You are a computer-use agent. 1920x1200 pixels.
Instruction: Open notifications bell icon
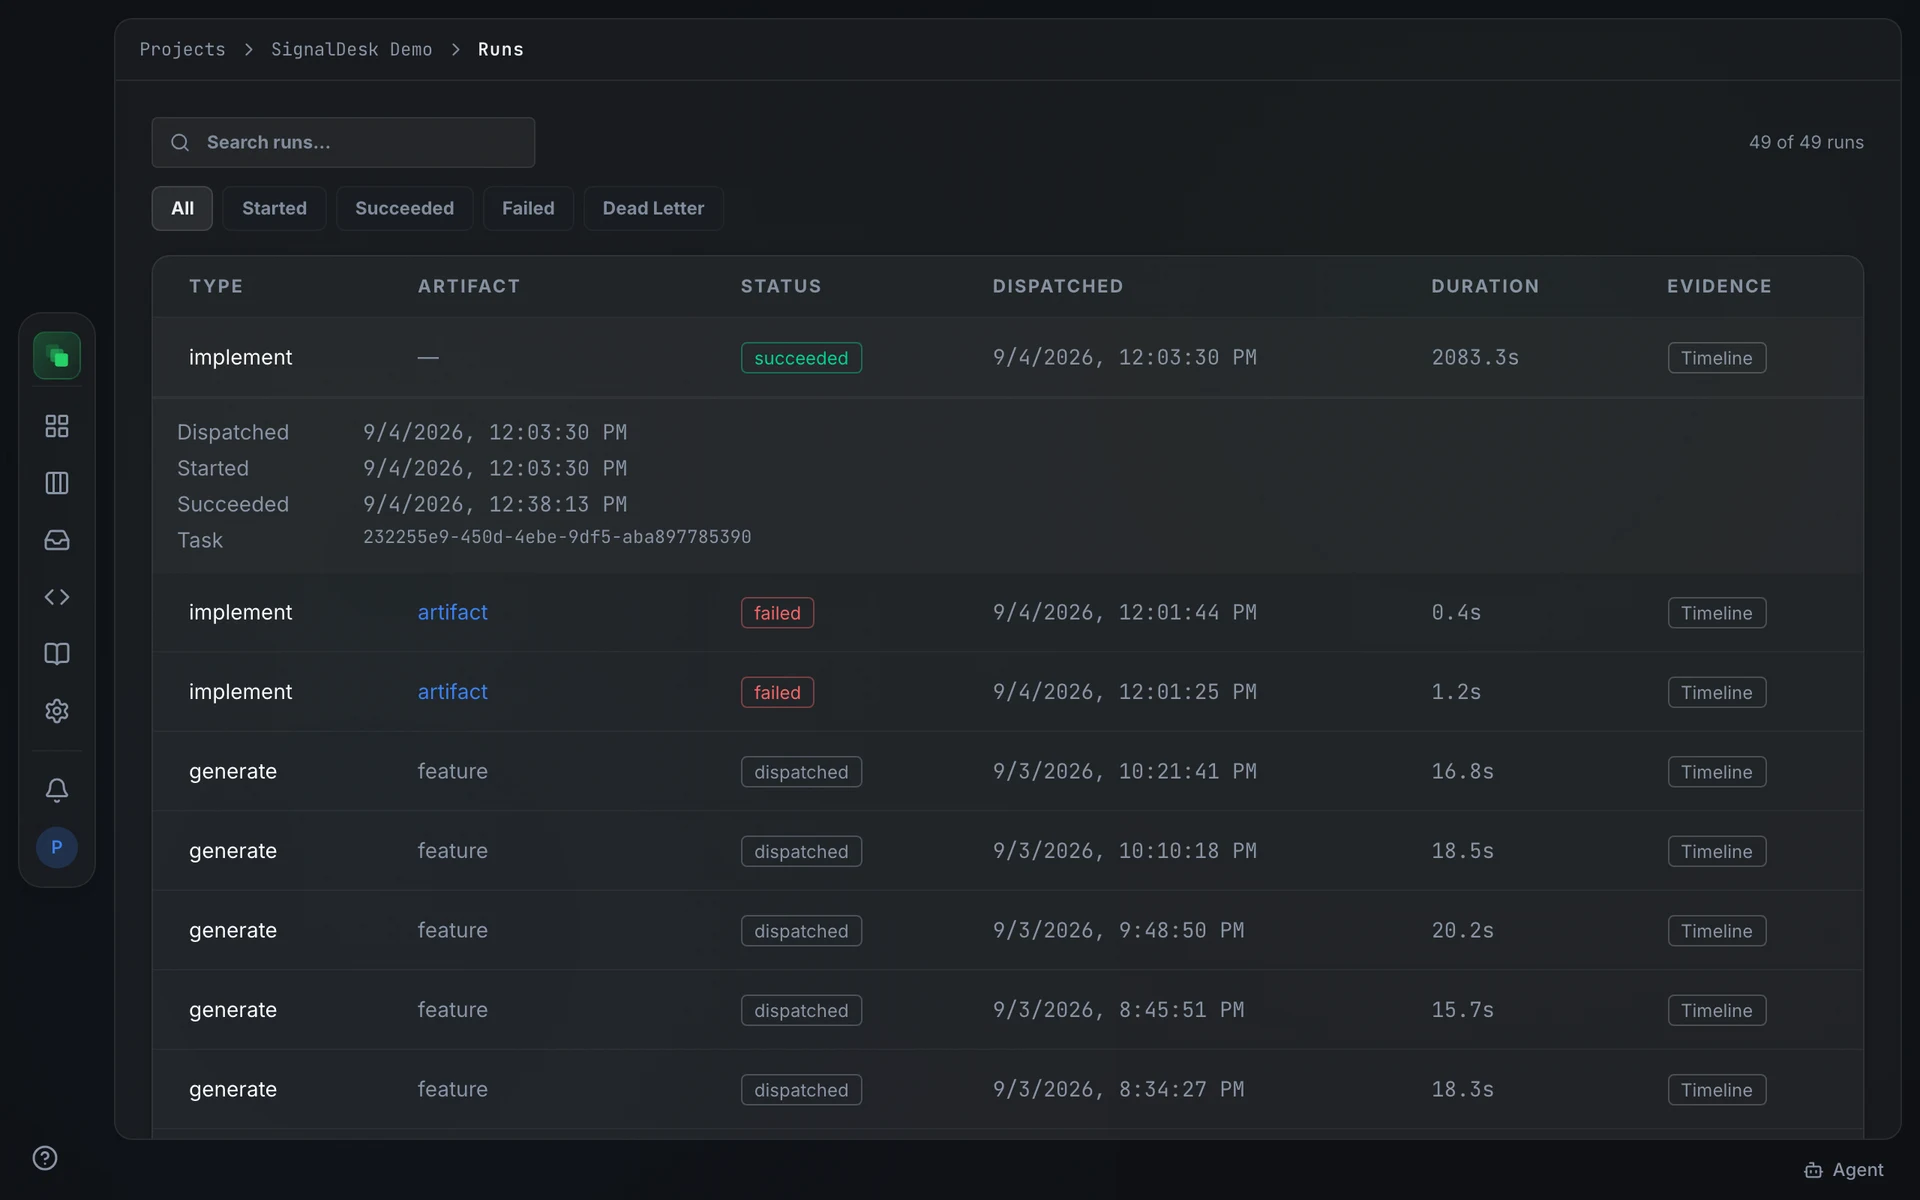coord(57,790)
